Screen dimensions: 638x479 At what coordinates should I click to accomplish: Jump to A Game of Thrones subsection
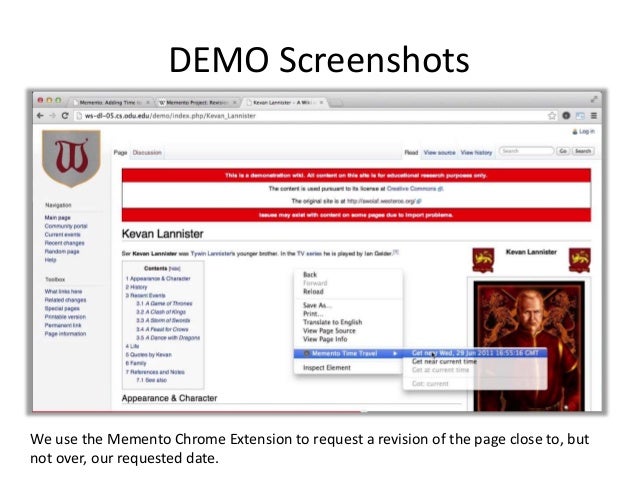coord(164,304)
